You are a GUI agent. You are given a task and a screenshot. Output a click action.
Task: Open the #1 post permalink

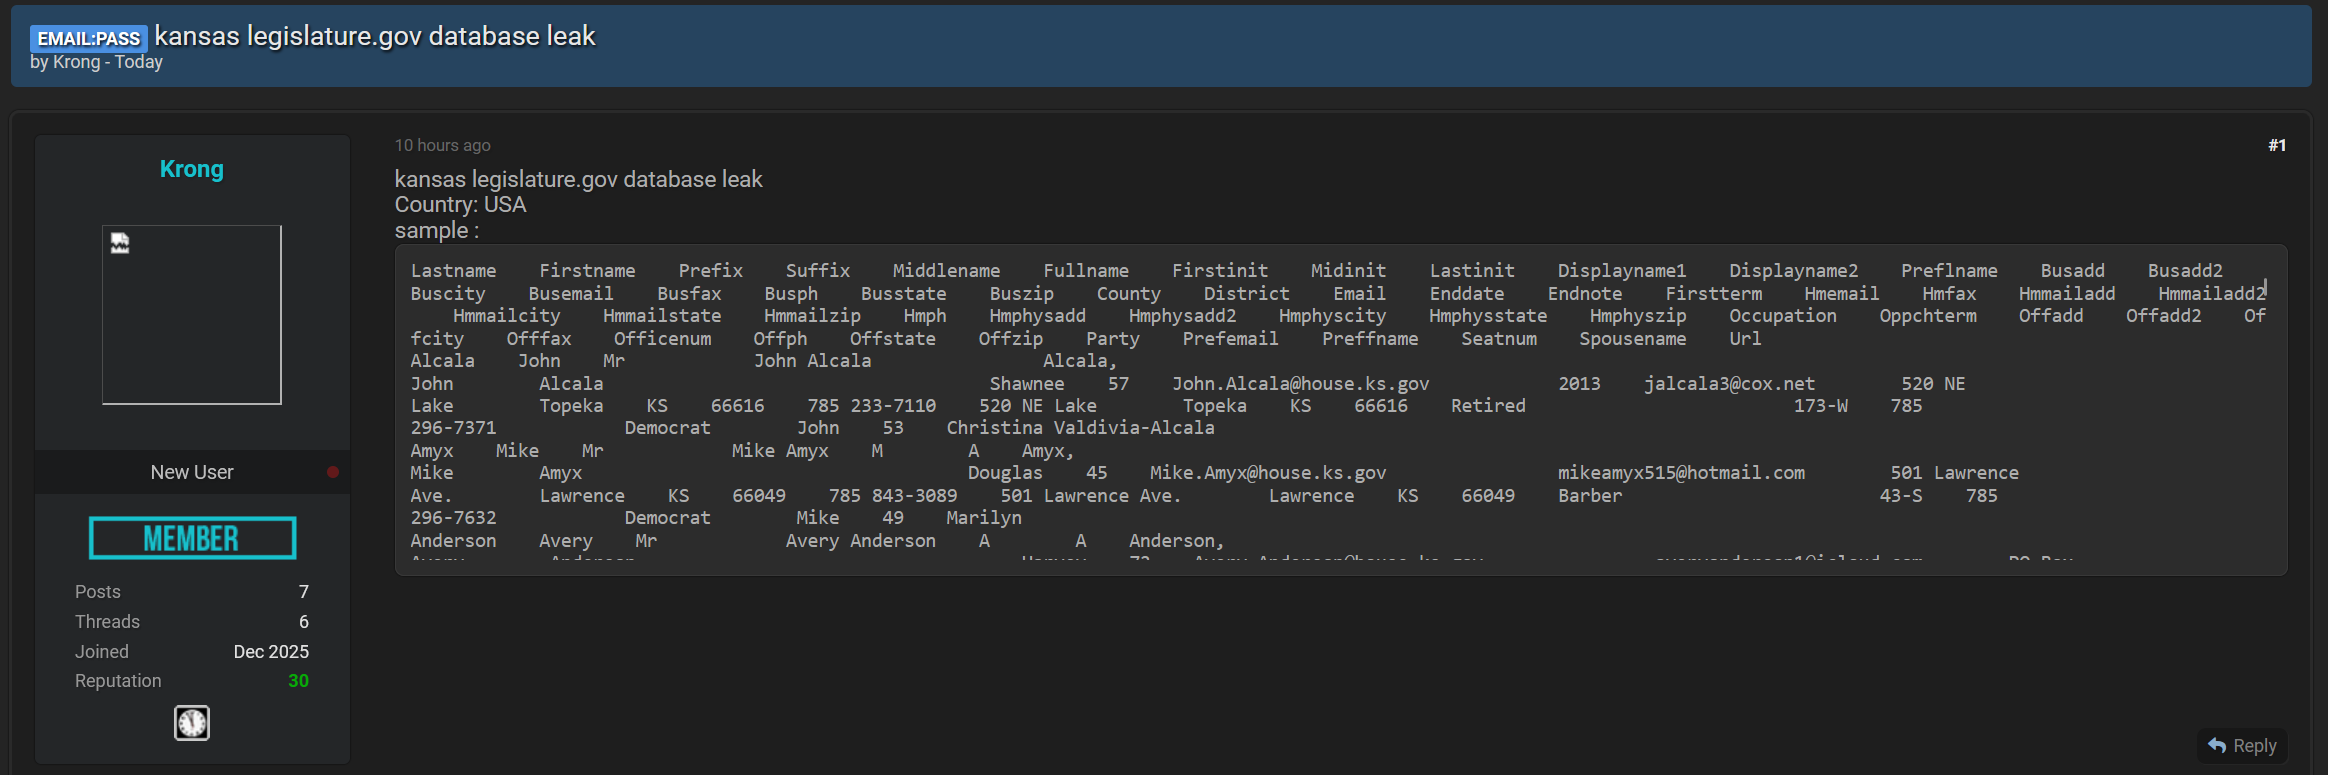(2276, 145)
